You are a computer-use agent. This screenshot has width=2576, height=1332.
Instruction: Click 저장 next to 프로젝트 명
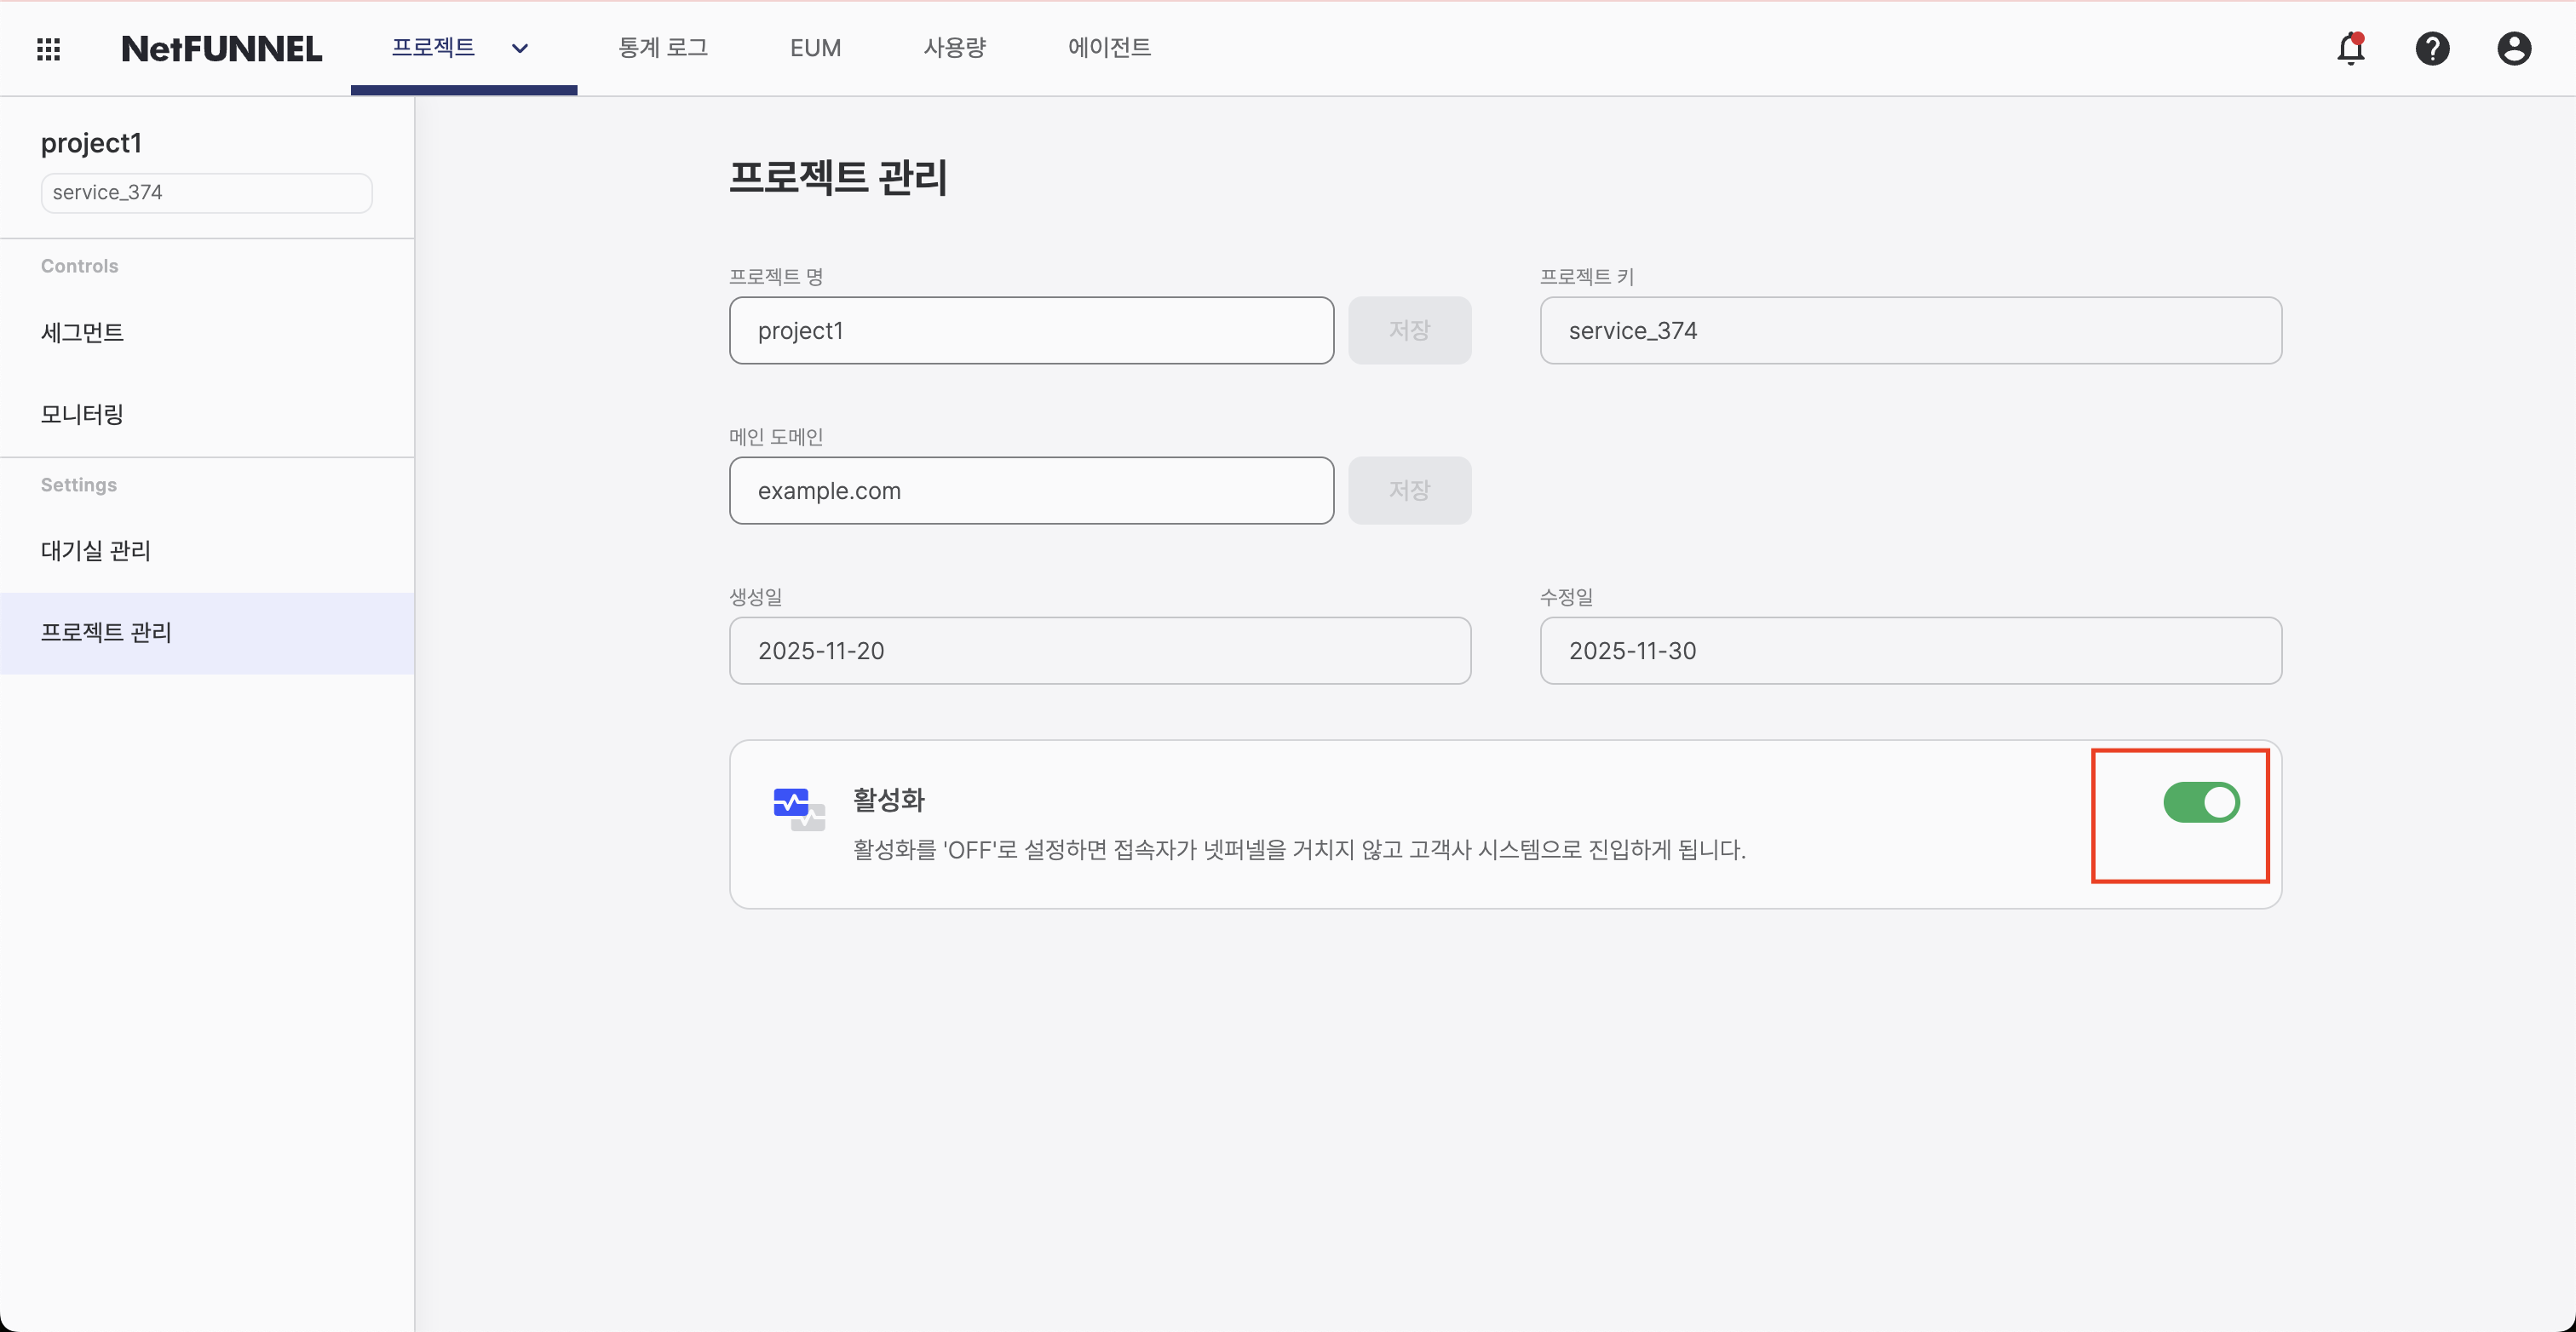pos(1409,330)
